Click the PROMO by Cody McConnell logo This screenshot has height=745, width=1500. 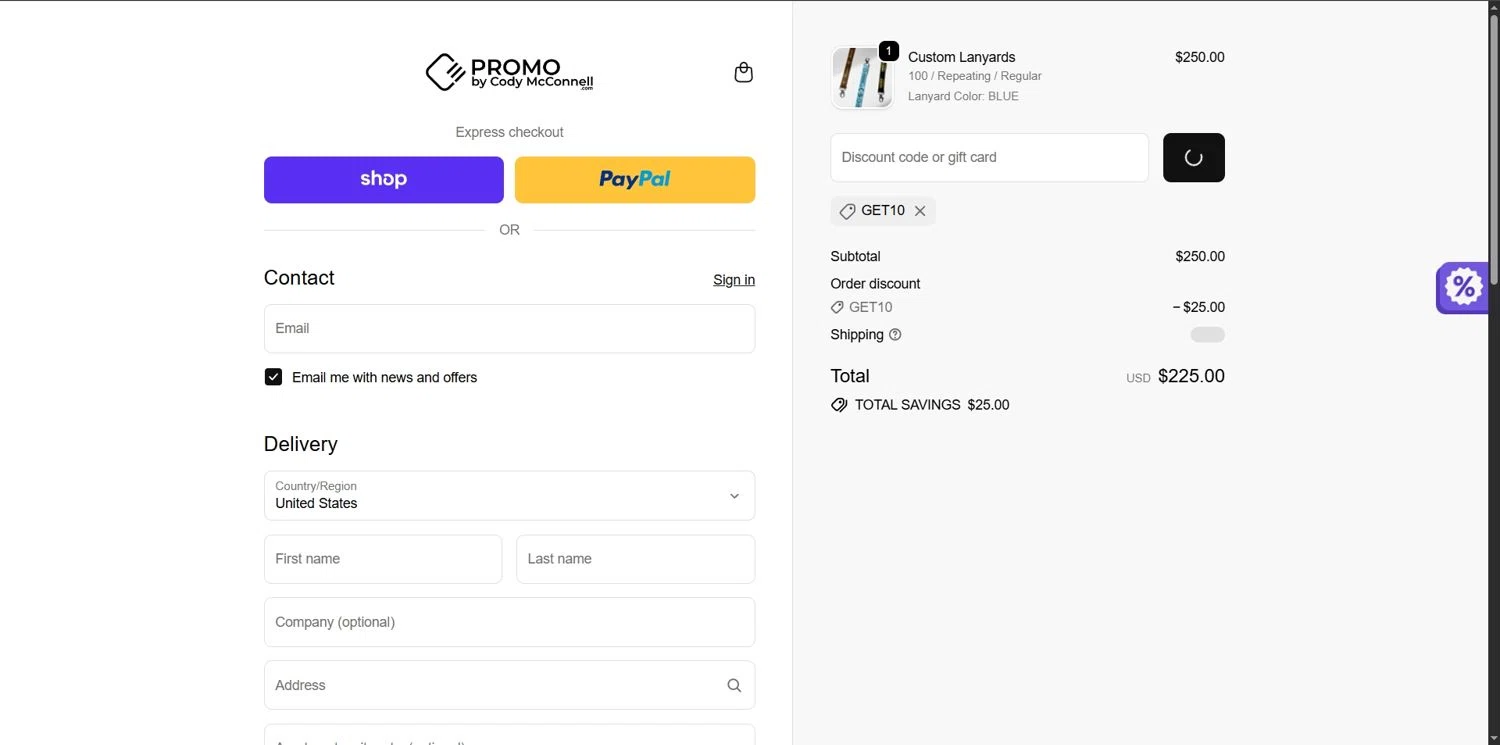tap(509, 72)
